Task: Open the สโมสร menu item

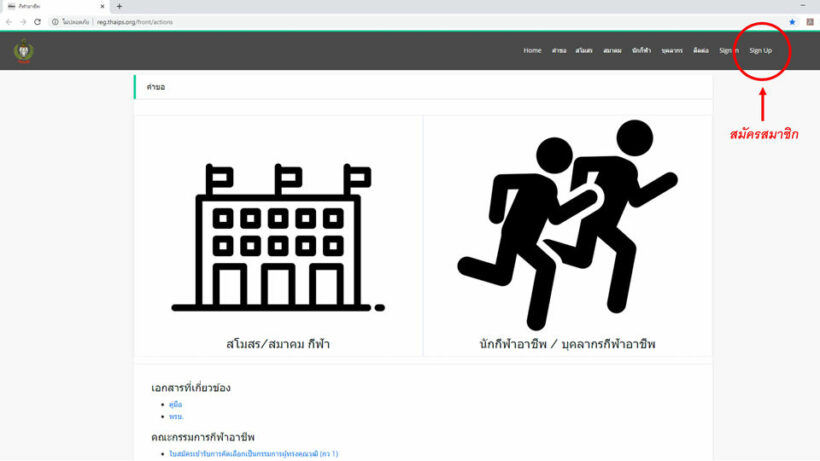Action: 584,50
